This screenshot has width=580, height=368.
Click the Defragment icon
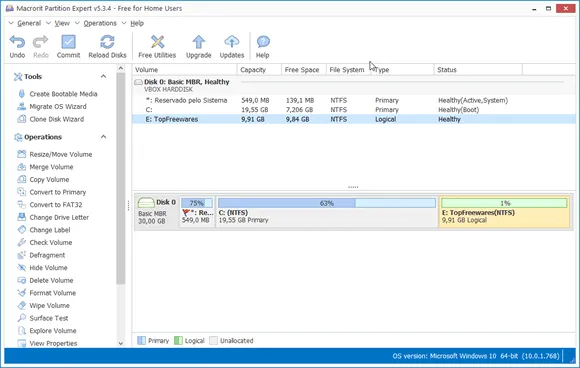(21, 255)
